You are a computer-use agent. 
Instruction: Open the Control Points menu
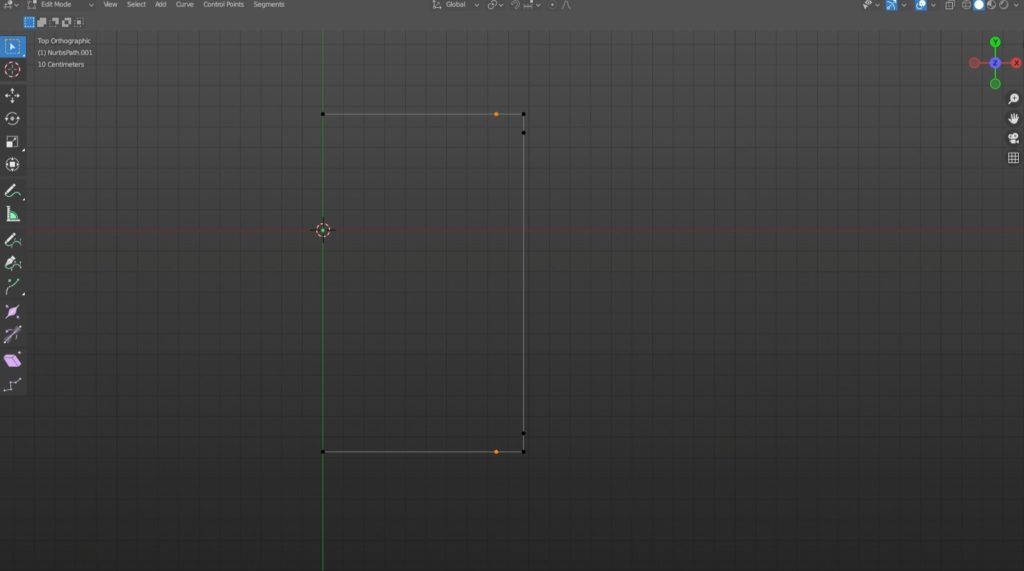pyautogui.click(x=223, y=5)
